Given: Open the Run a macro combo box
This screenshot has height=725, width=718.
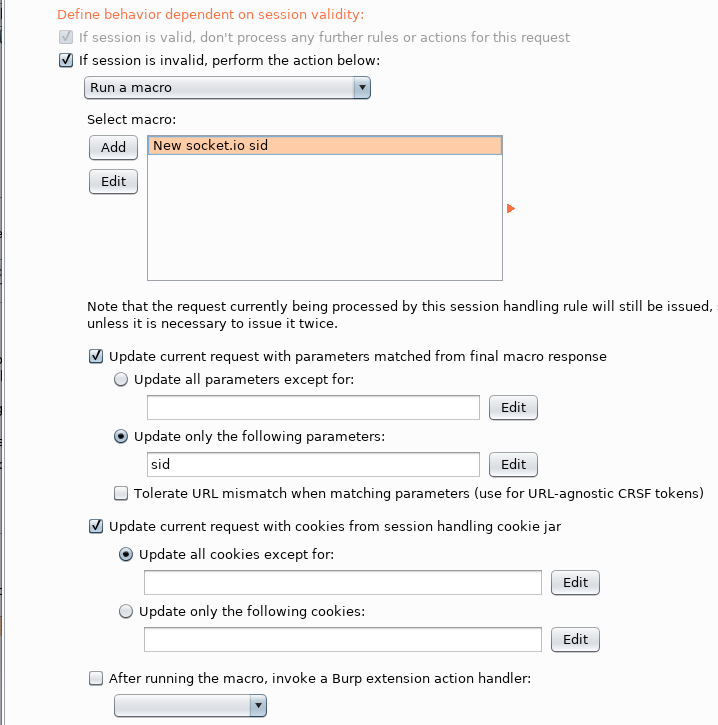Looking at the screenshot, I should pyautogui.click(x=227, y=87).
